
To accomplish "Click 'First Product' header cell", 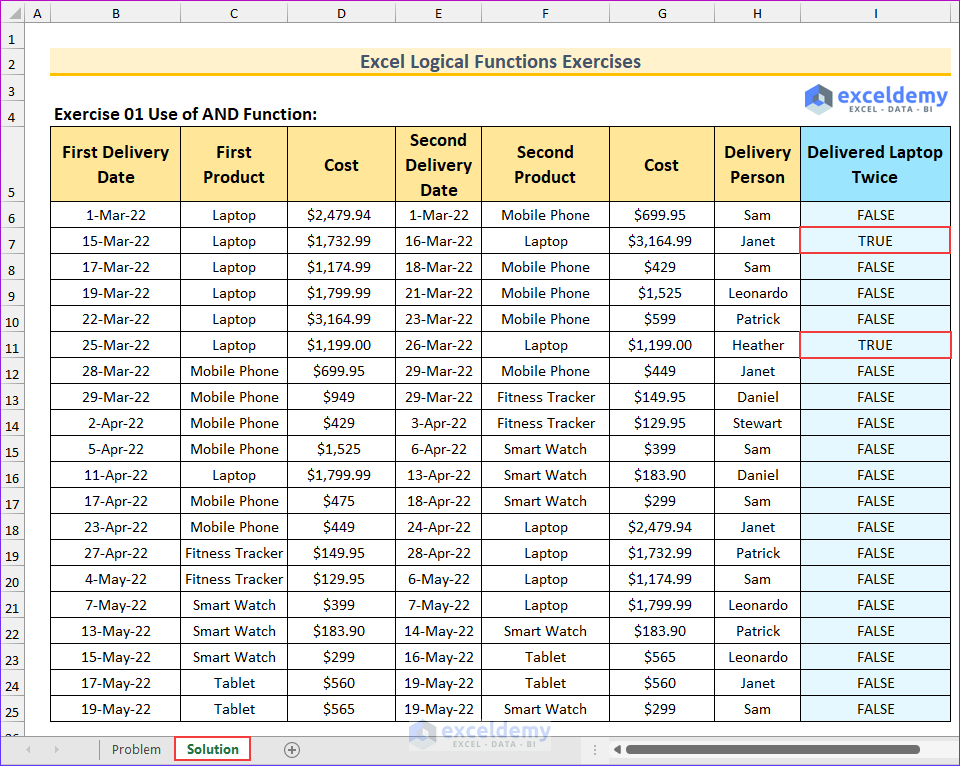I will pos(234,164).
